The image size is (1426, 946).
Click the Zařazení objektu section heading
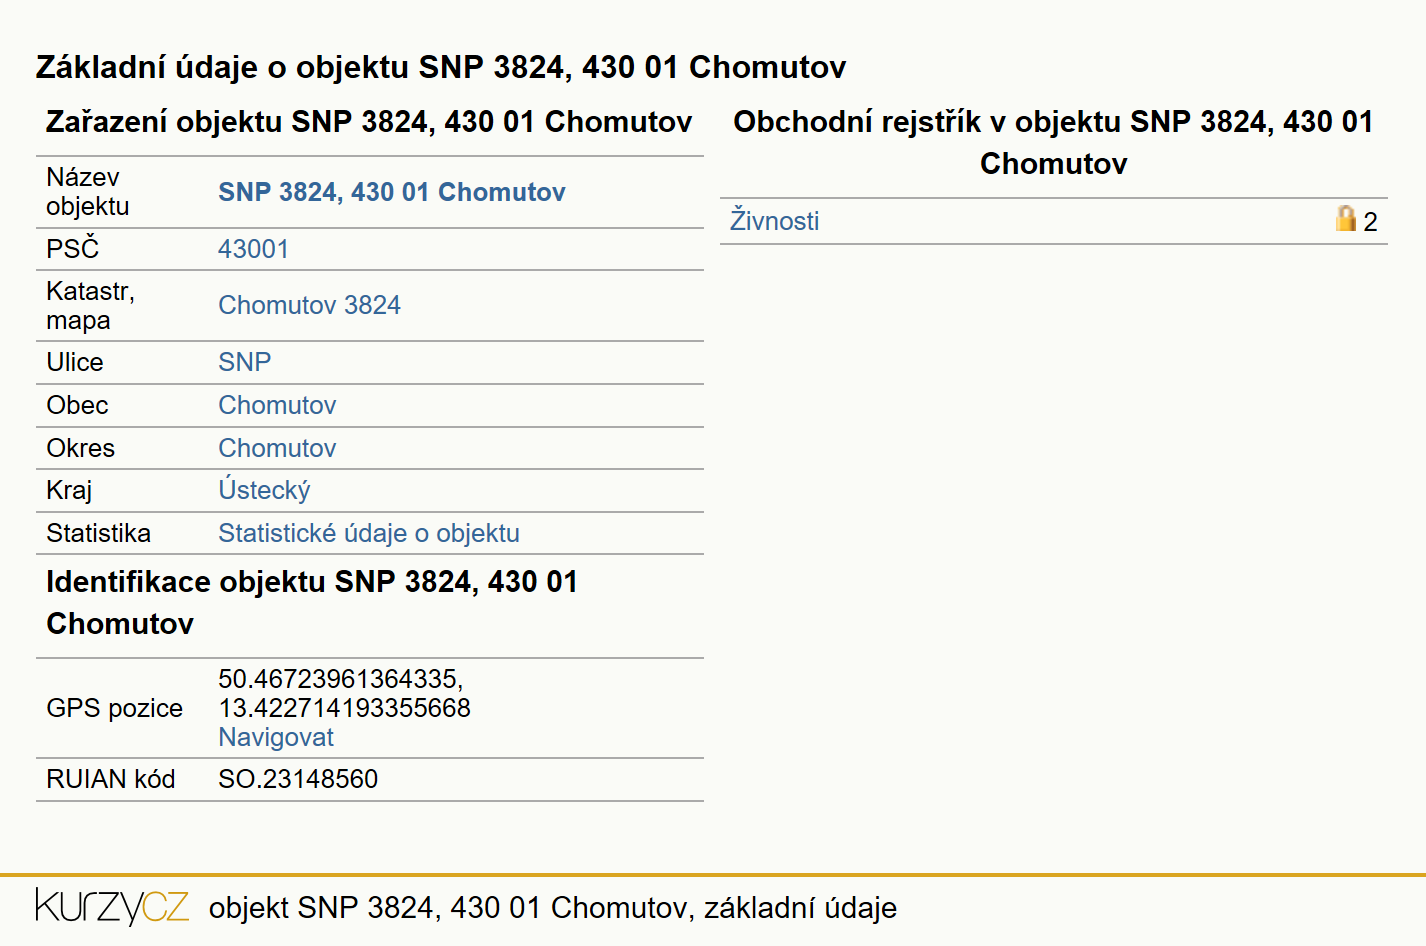tap(369, 122)
